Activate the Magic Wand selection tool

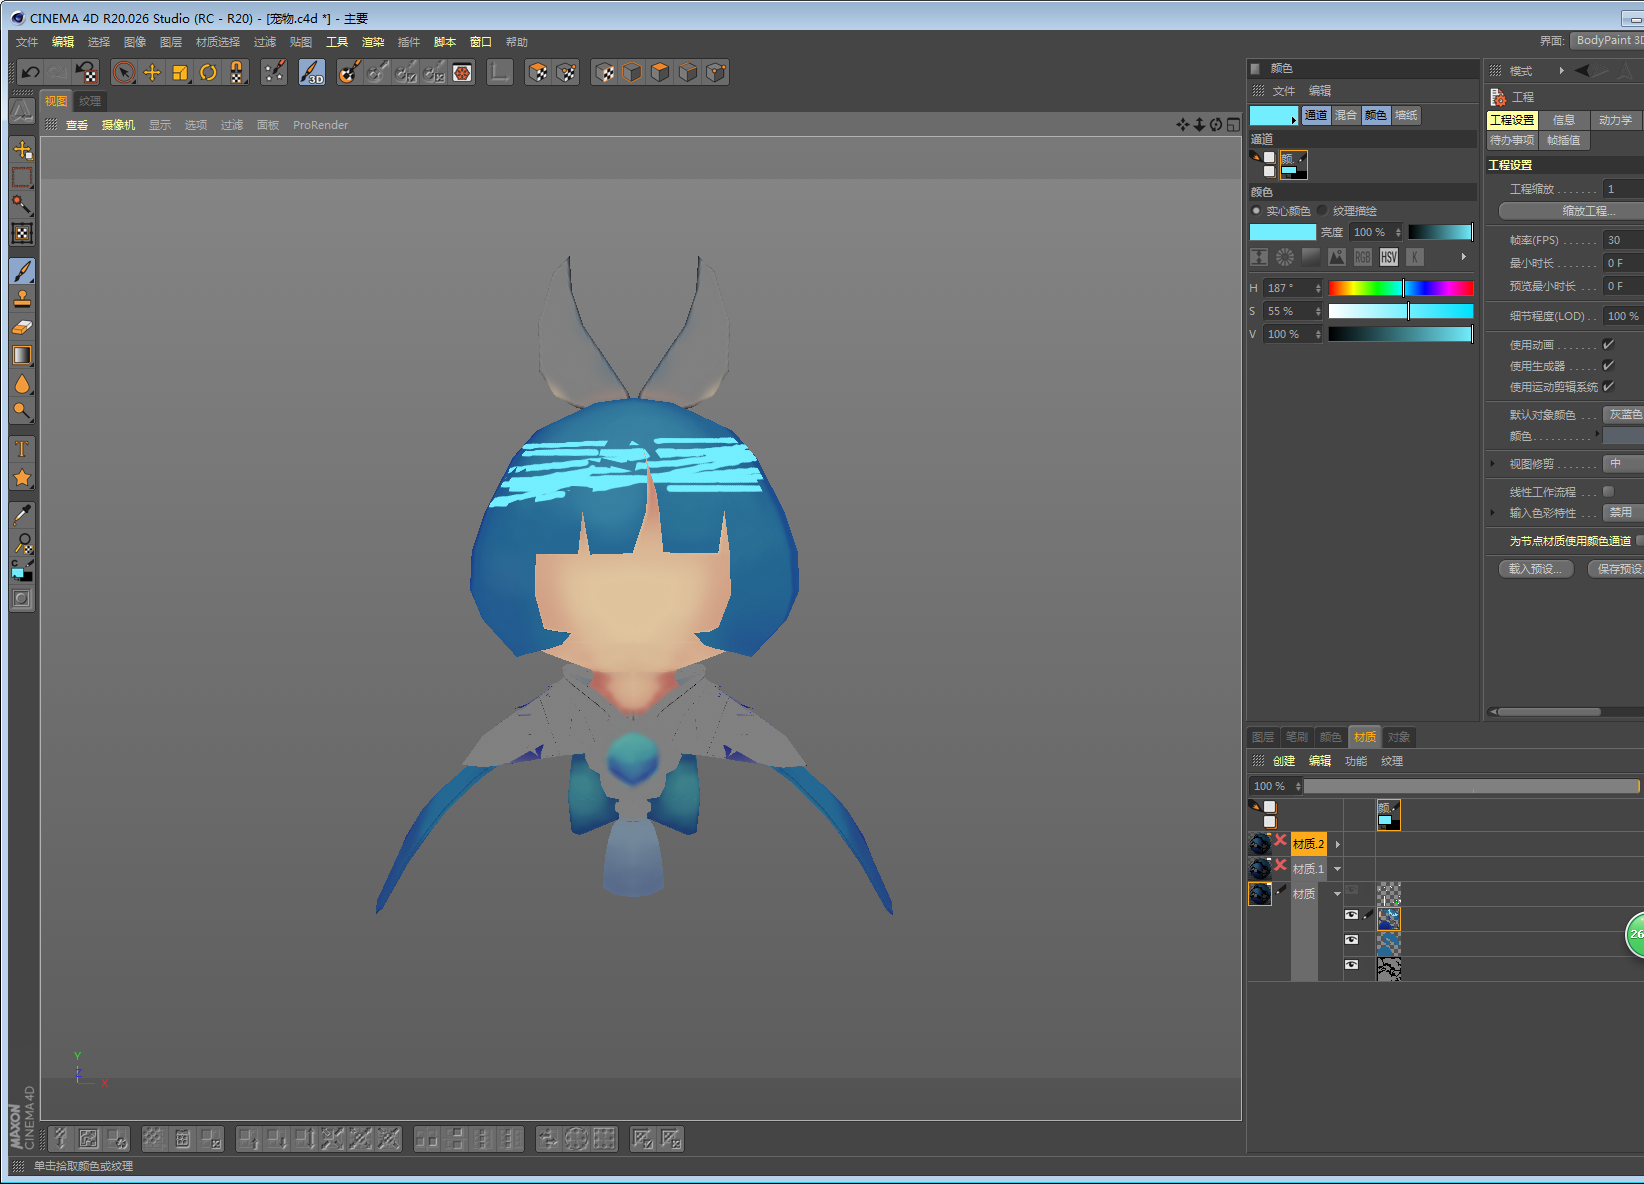tap(22, 205)
